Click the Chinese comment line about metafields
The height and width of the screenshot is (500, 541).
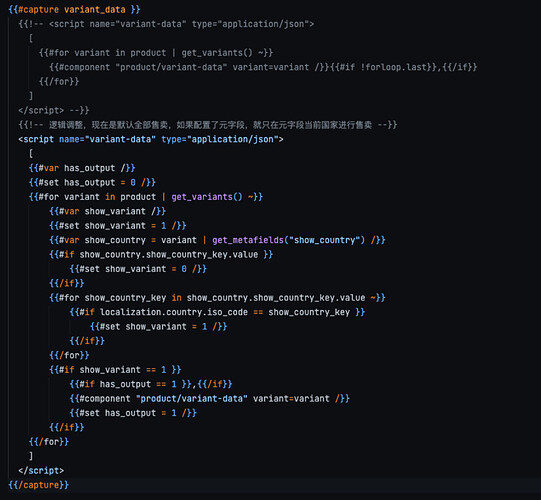pos(208,125)
